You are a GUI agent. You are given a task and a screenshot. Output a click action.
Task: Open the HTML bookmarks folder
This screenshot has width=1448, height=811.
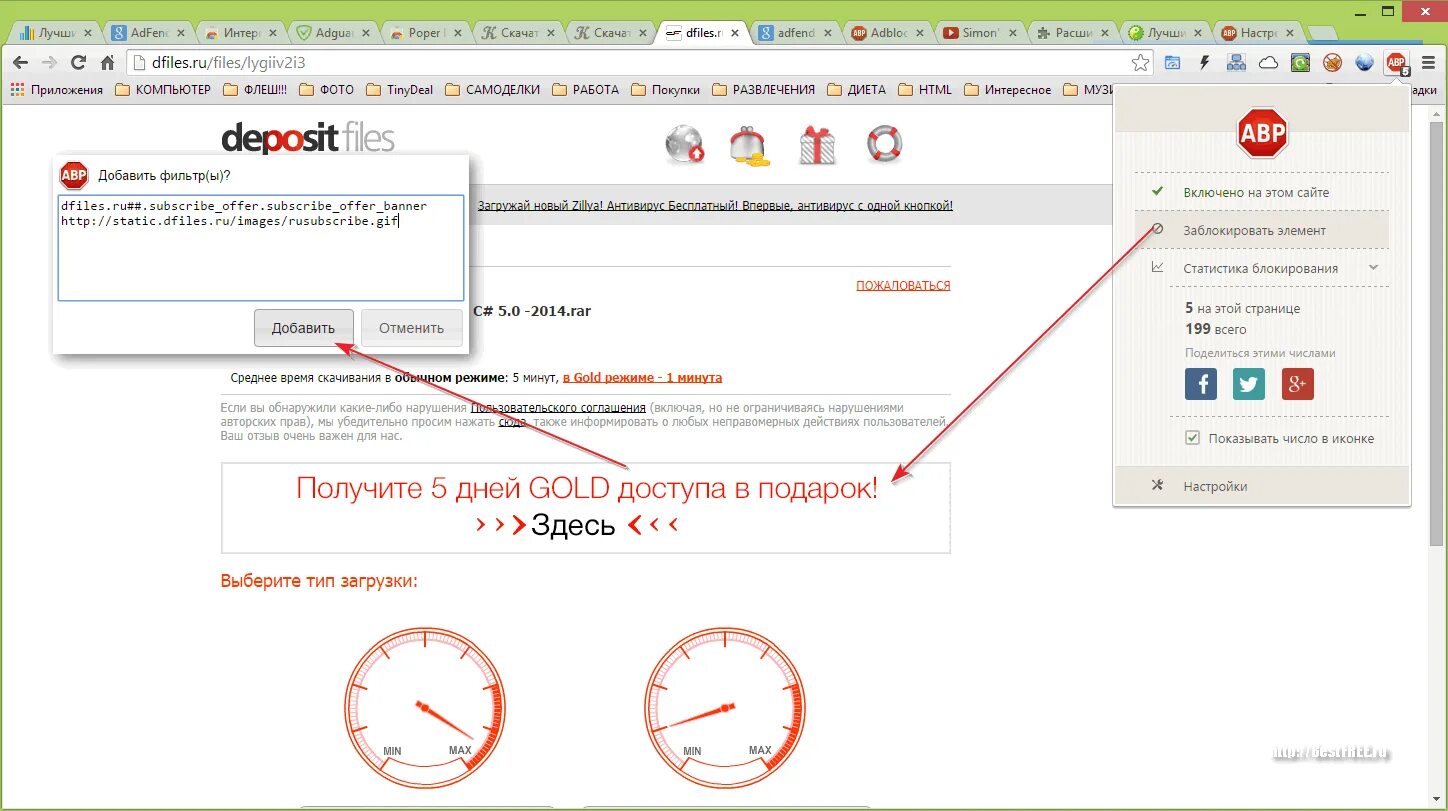(x=925, y=90)
